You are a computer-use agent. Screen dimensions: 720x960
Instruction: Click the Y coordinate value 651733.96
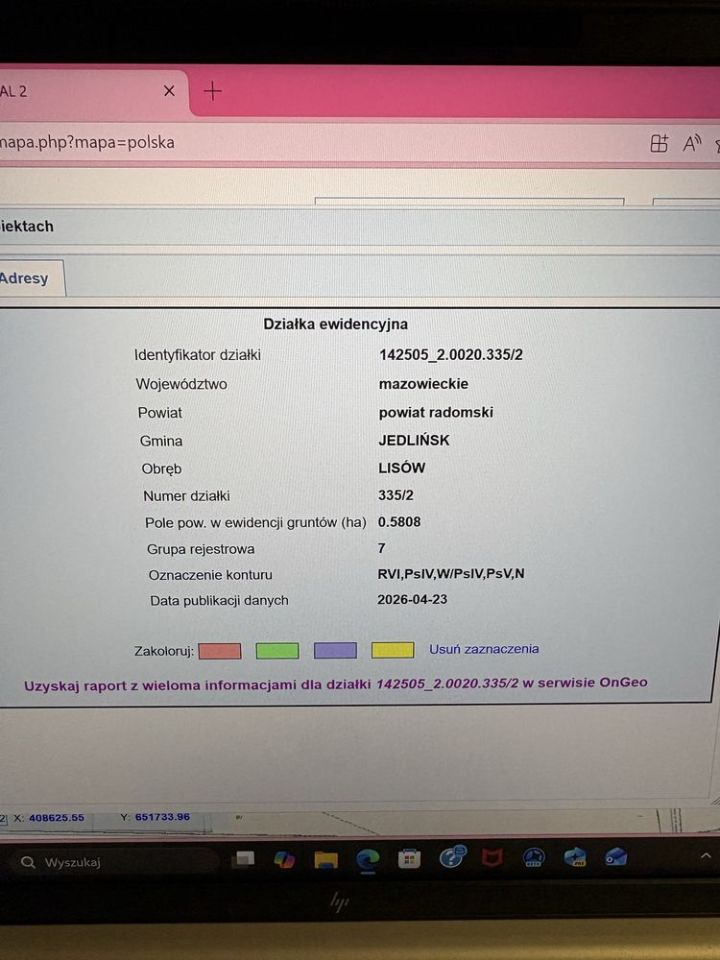coord(162,817)
